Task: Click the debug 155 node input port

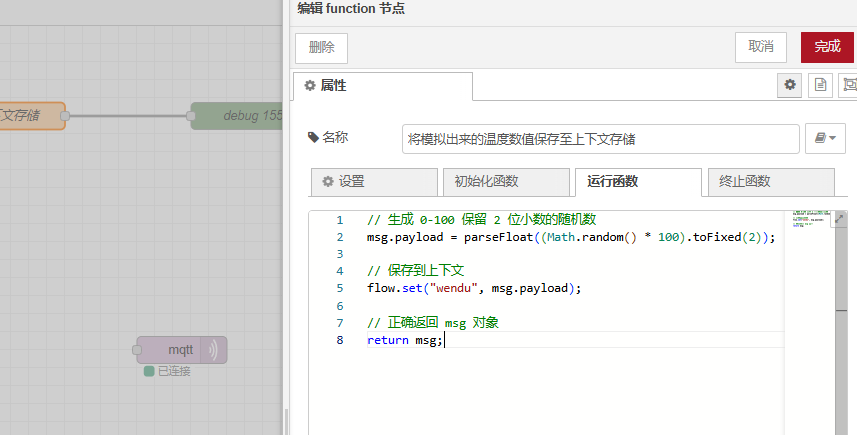Action: point(191,116)
